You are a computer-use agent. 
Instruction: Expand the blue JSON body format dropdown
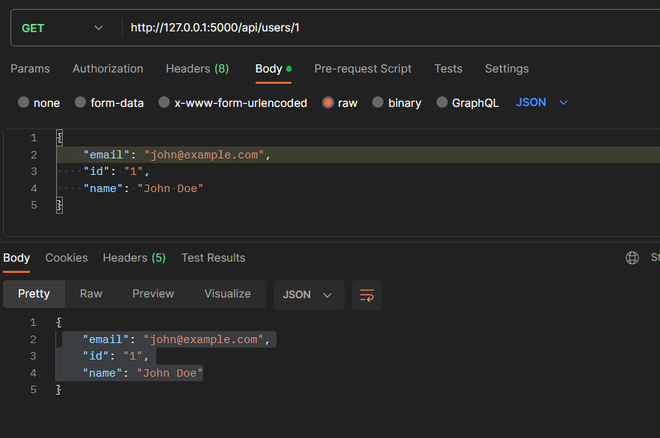point(542,103)
